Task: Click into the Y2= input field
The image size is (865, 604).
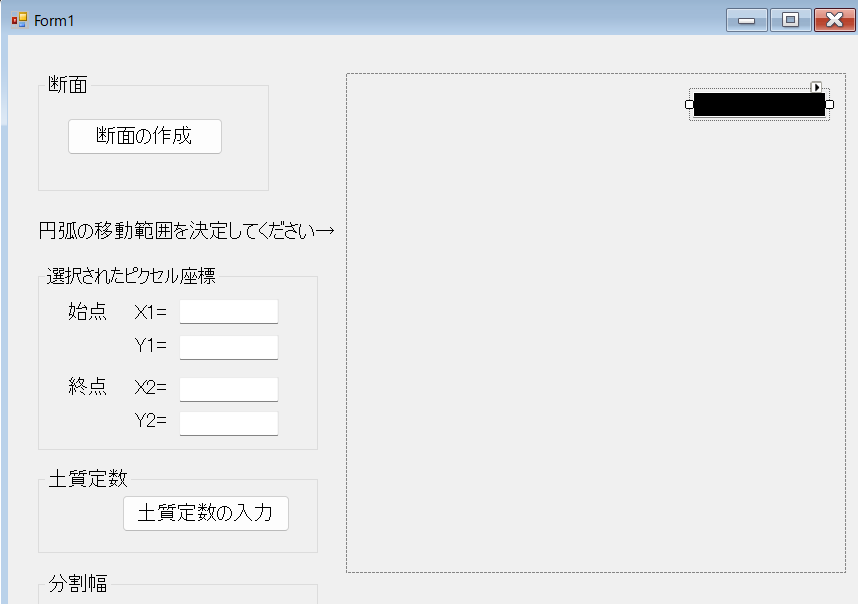Action: click(x=228, y=423)
